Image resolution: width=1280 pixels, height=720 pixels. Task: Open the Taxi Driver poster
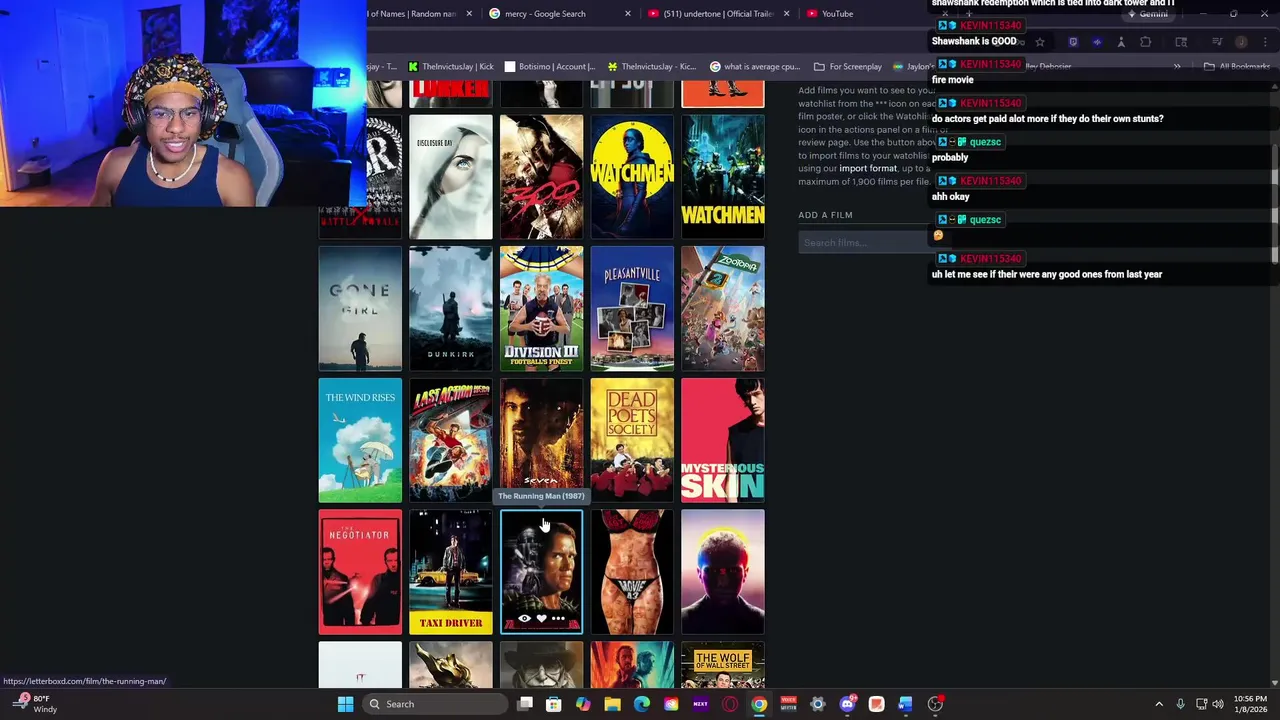tap(450, 572)
